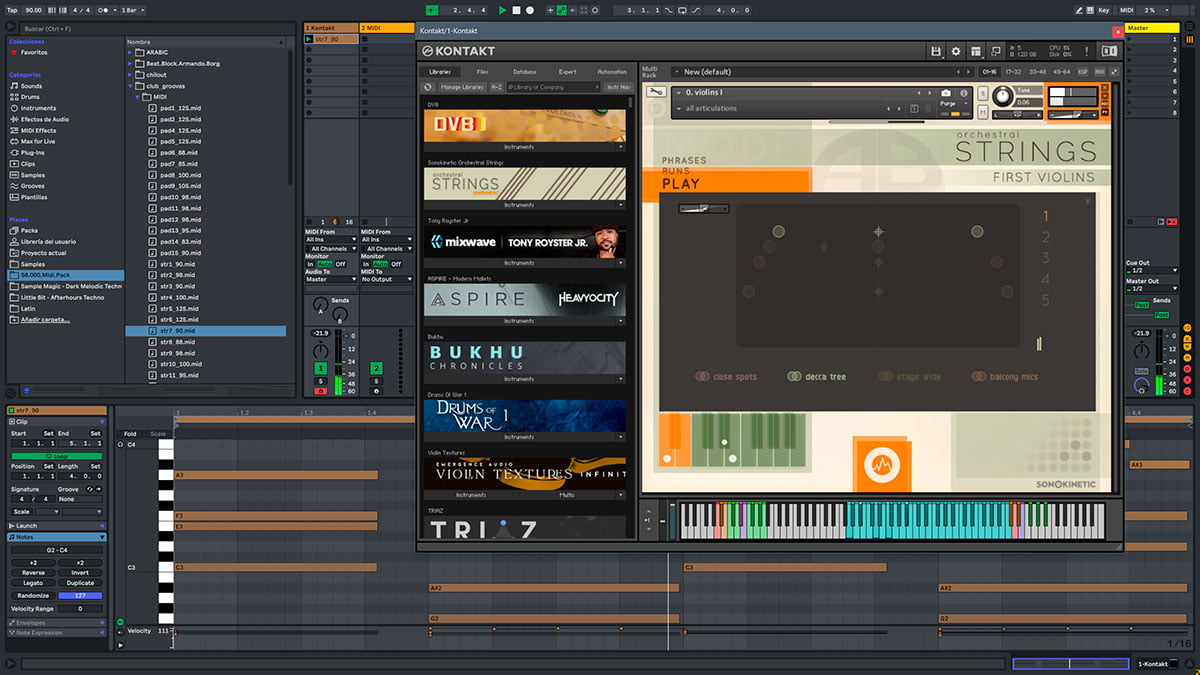Click the Randomize velocity button
The width and height of the screenshot is (1200, 675).
point(32,595)
